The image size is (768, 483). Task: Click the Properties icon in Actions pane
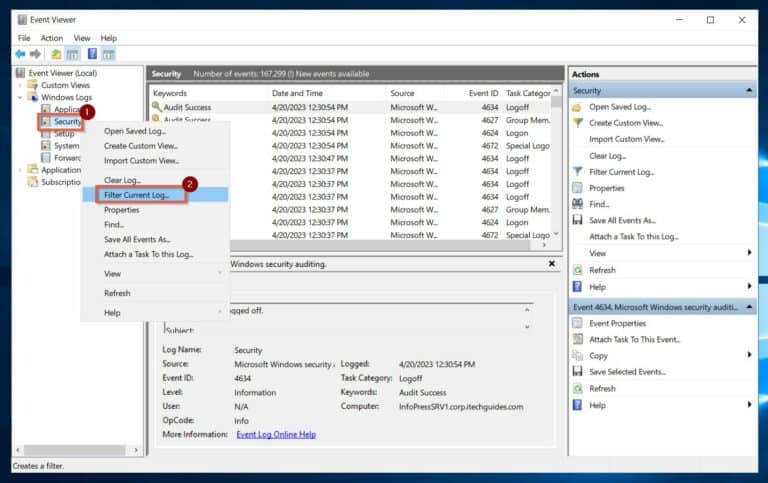pyautogui.click(x=577, y=188)
